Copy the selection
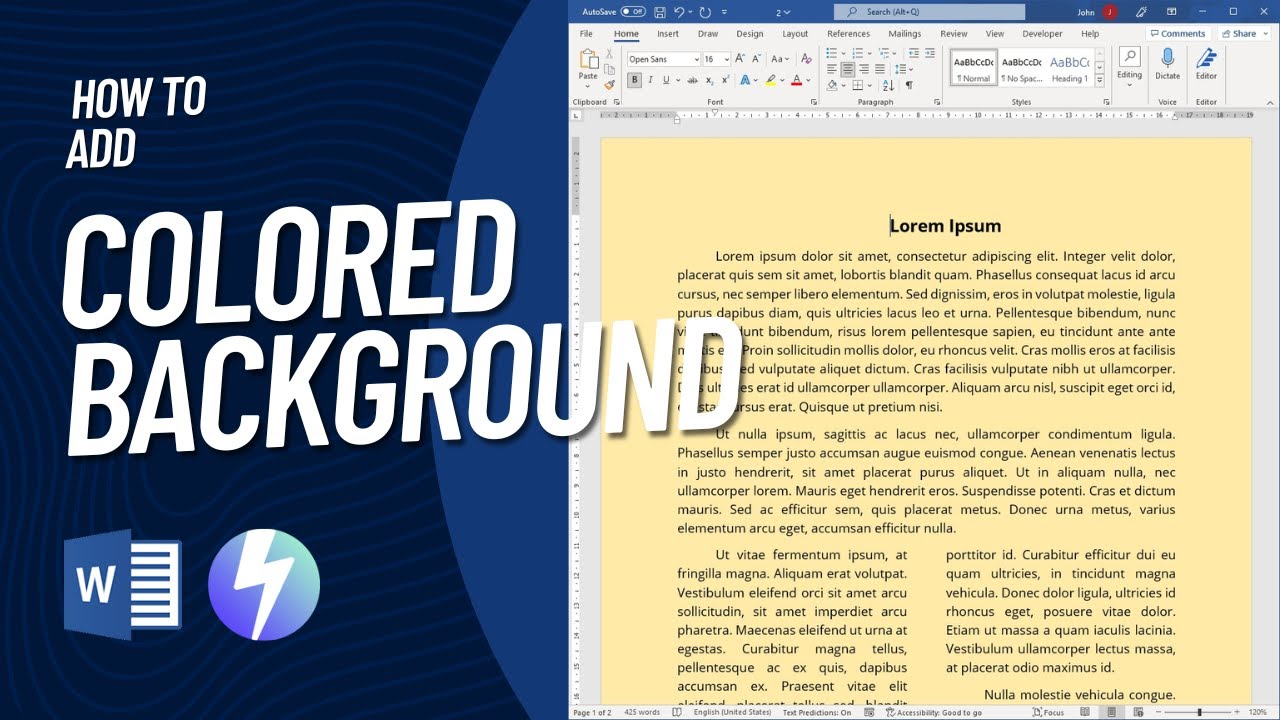Screen dimensions: 1280x720 610,69
